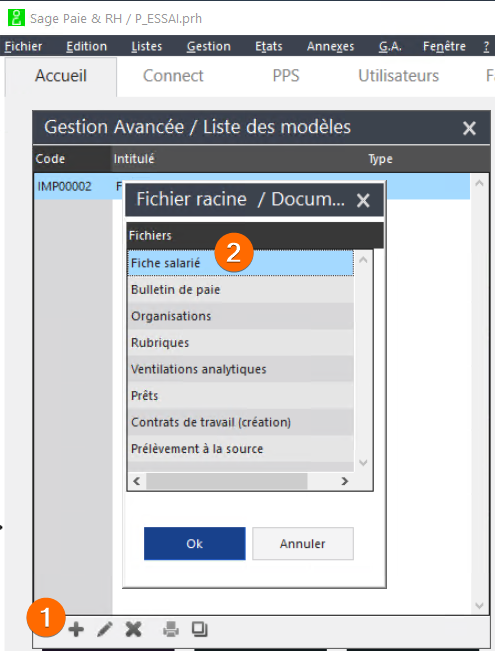Duplicate model with the copy icon
Viewport: 495px width, 651px height.
(199, 629)
